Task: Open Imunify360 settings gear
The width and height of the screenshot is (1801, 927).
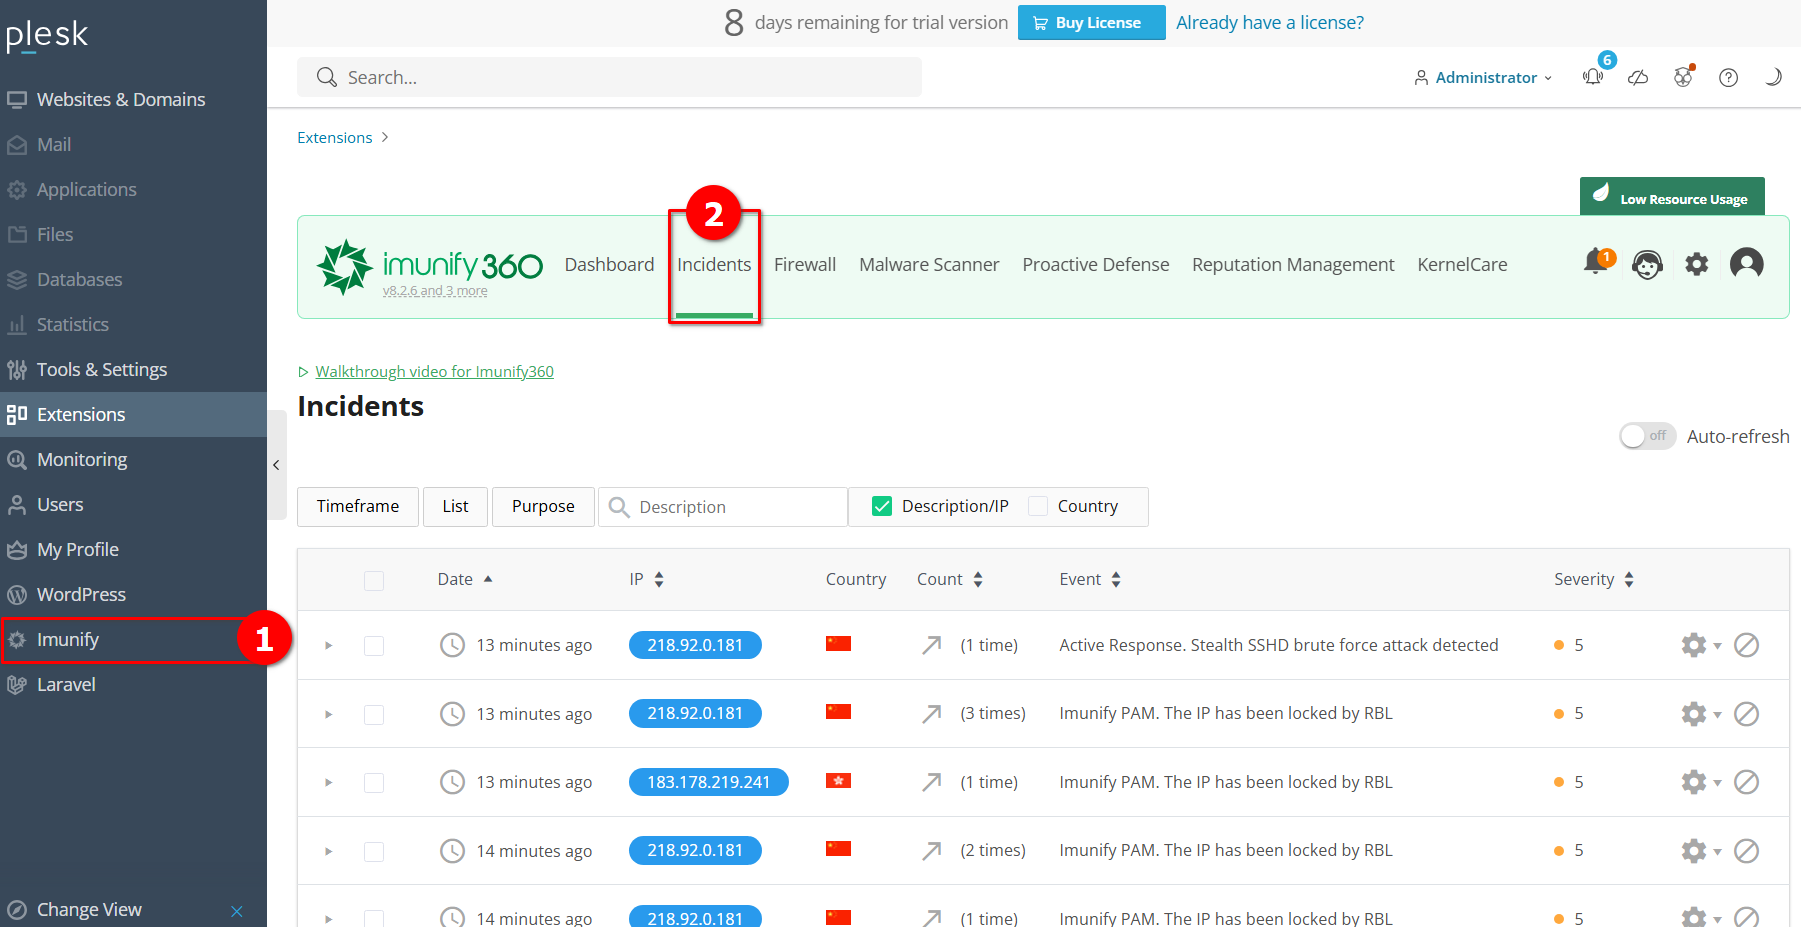Action: click(1697, 264)
